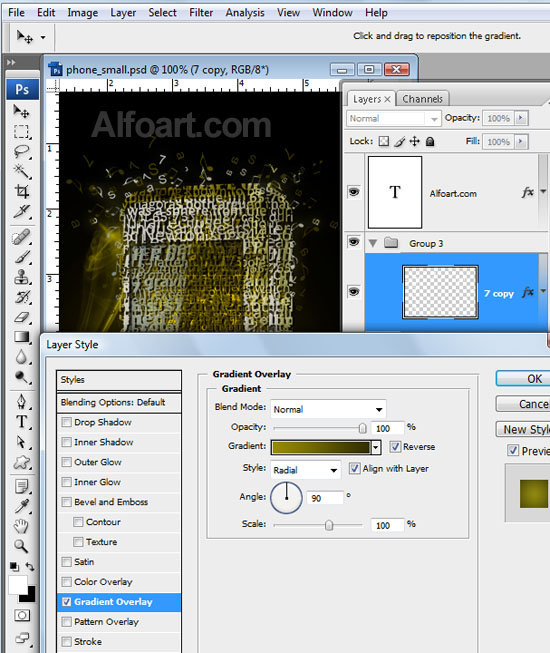Click the lock all padlock icon
This screenshot has width=550, height=653.
click(x=430, y=142)
